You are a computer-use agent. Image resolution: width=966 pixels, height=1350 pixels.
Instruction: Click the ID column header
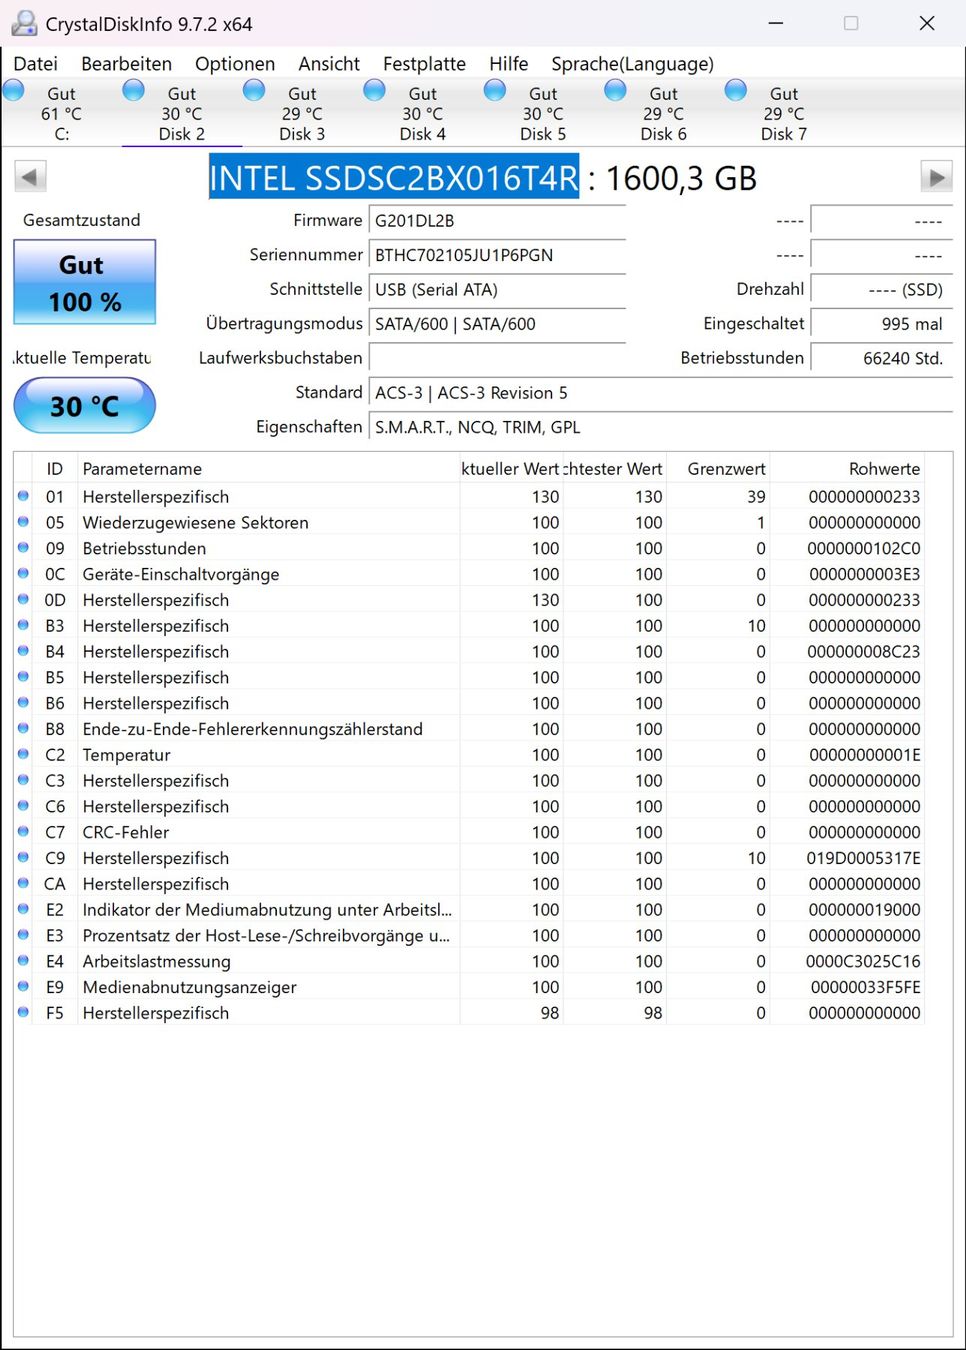pyautogui.click(x=55, y=469)
